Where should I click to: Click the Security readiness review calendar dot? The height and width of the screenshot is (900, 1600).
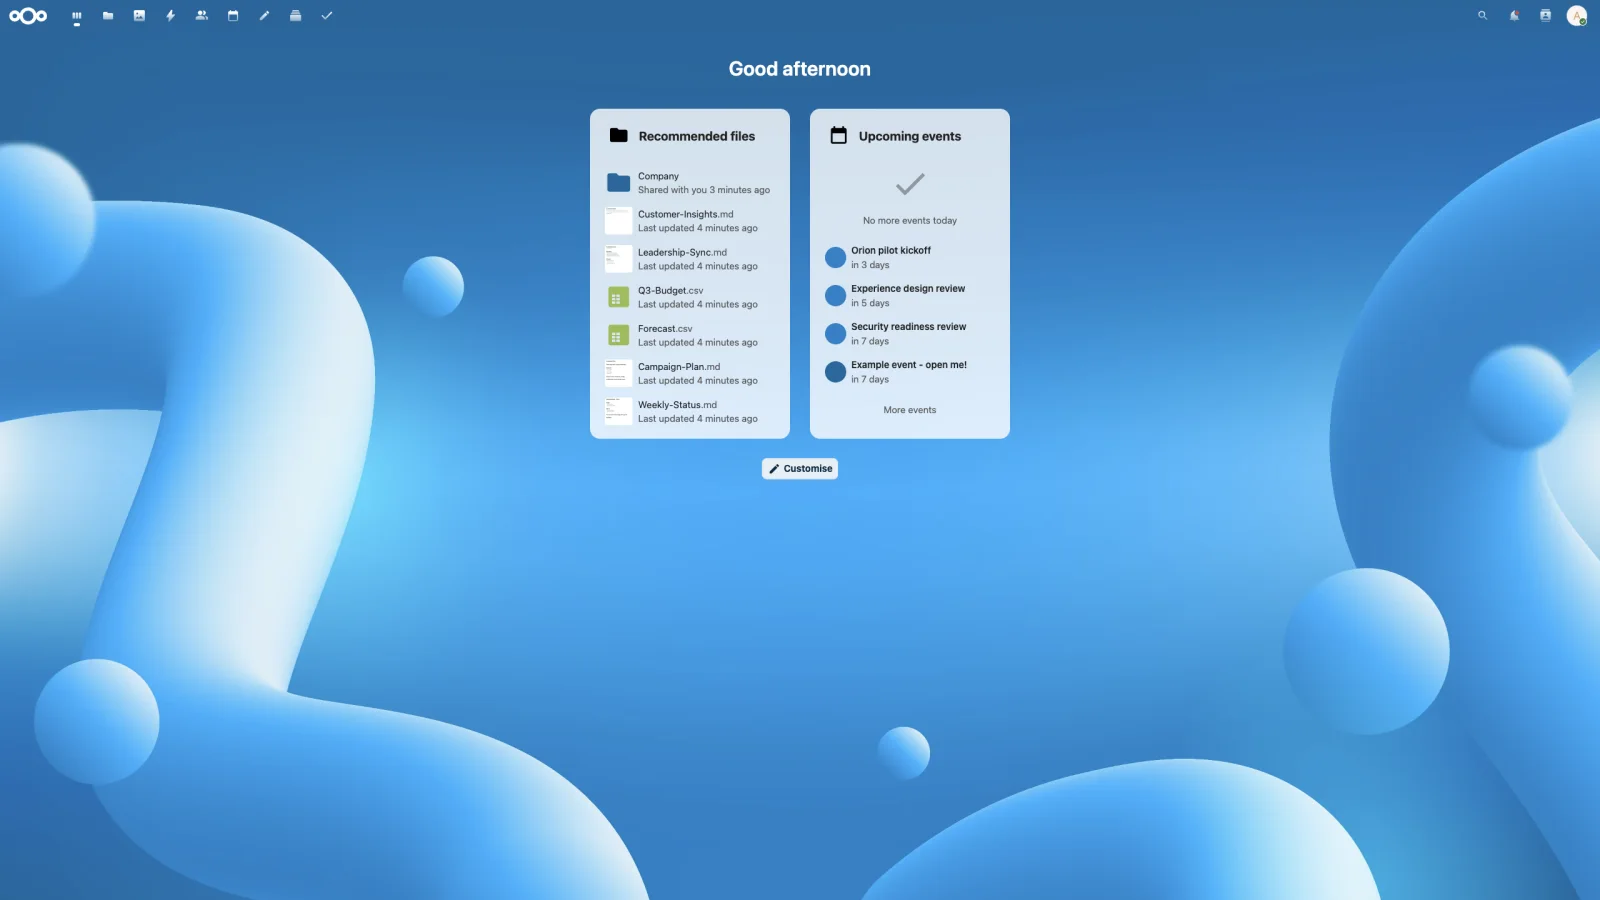(x=836, y=334)
